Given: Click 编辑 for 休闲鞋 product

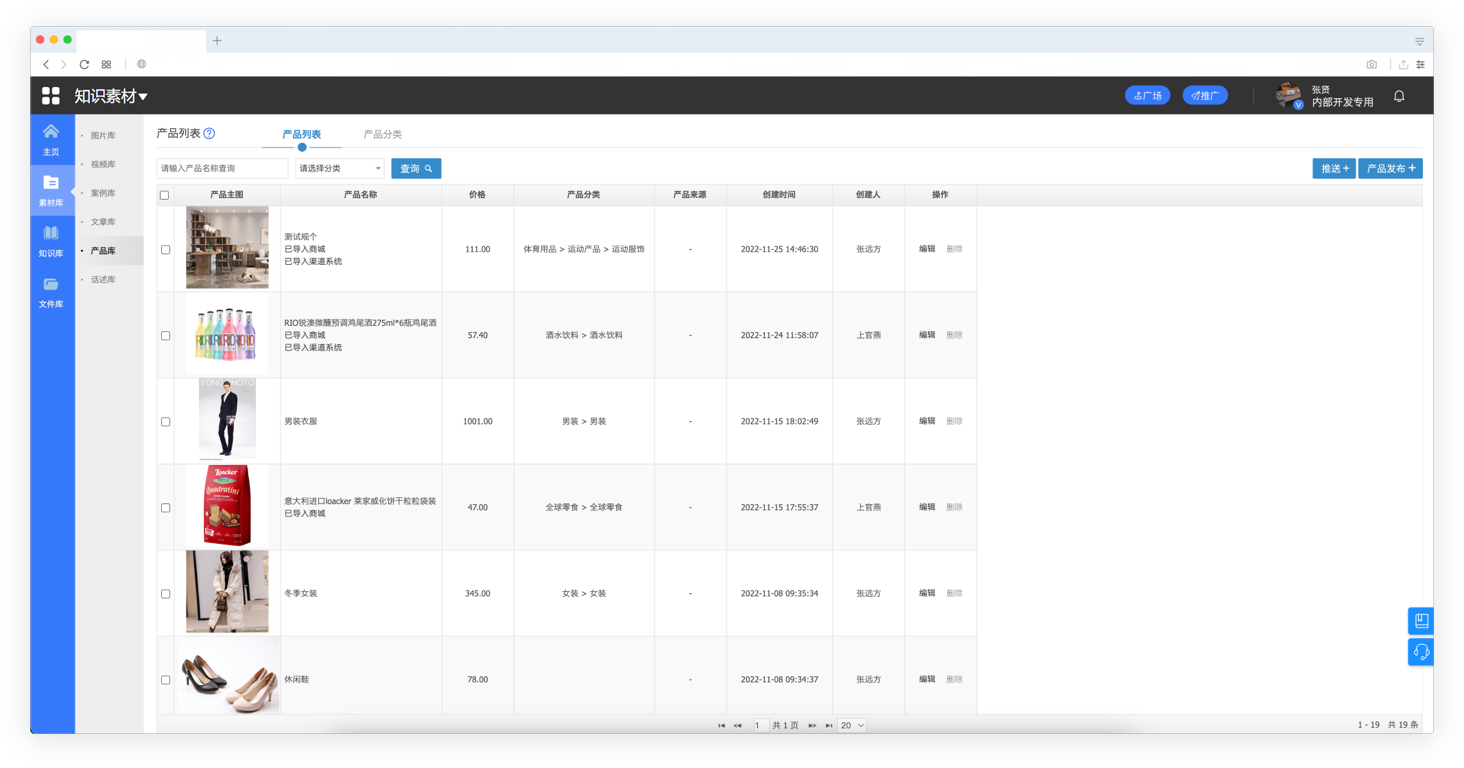Looking at the screenshot, I should [x=927, y=679].
